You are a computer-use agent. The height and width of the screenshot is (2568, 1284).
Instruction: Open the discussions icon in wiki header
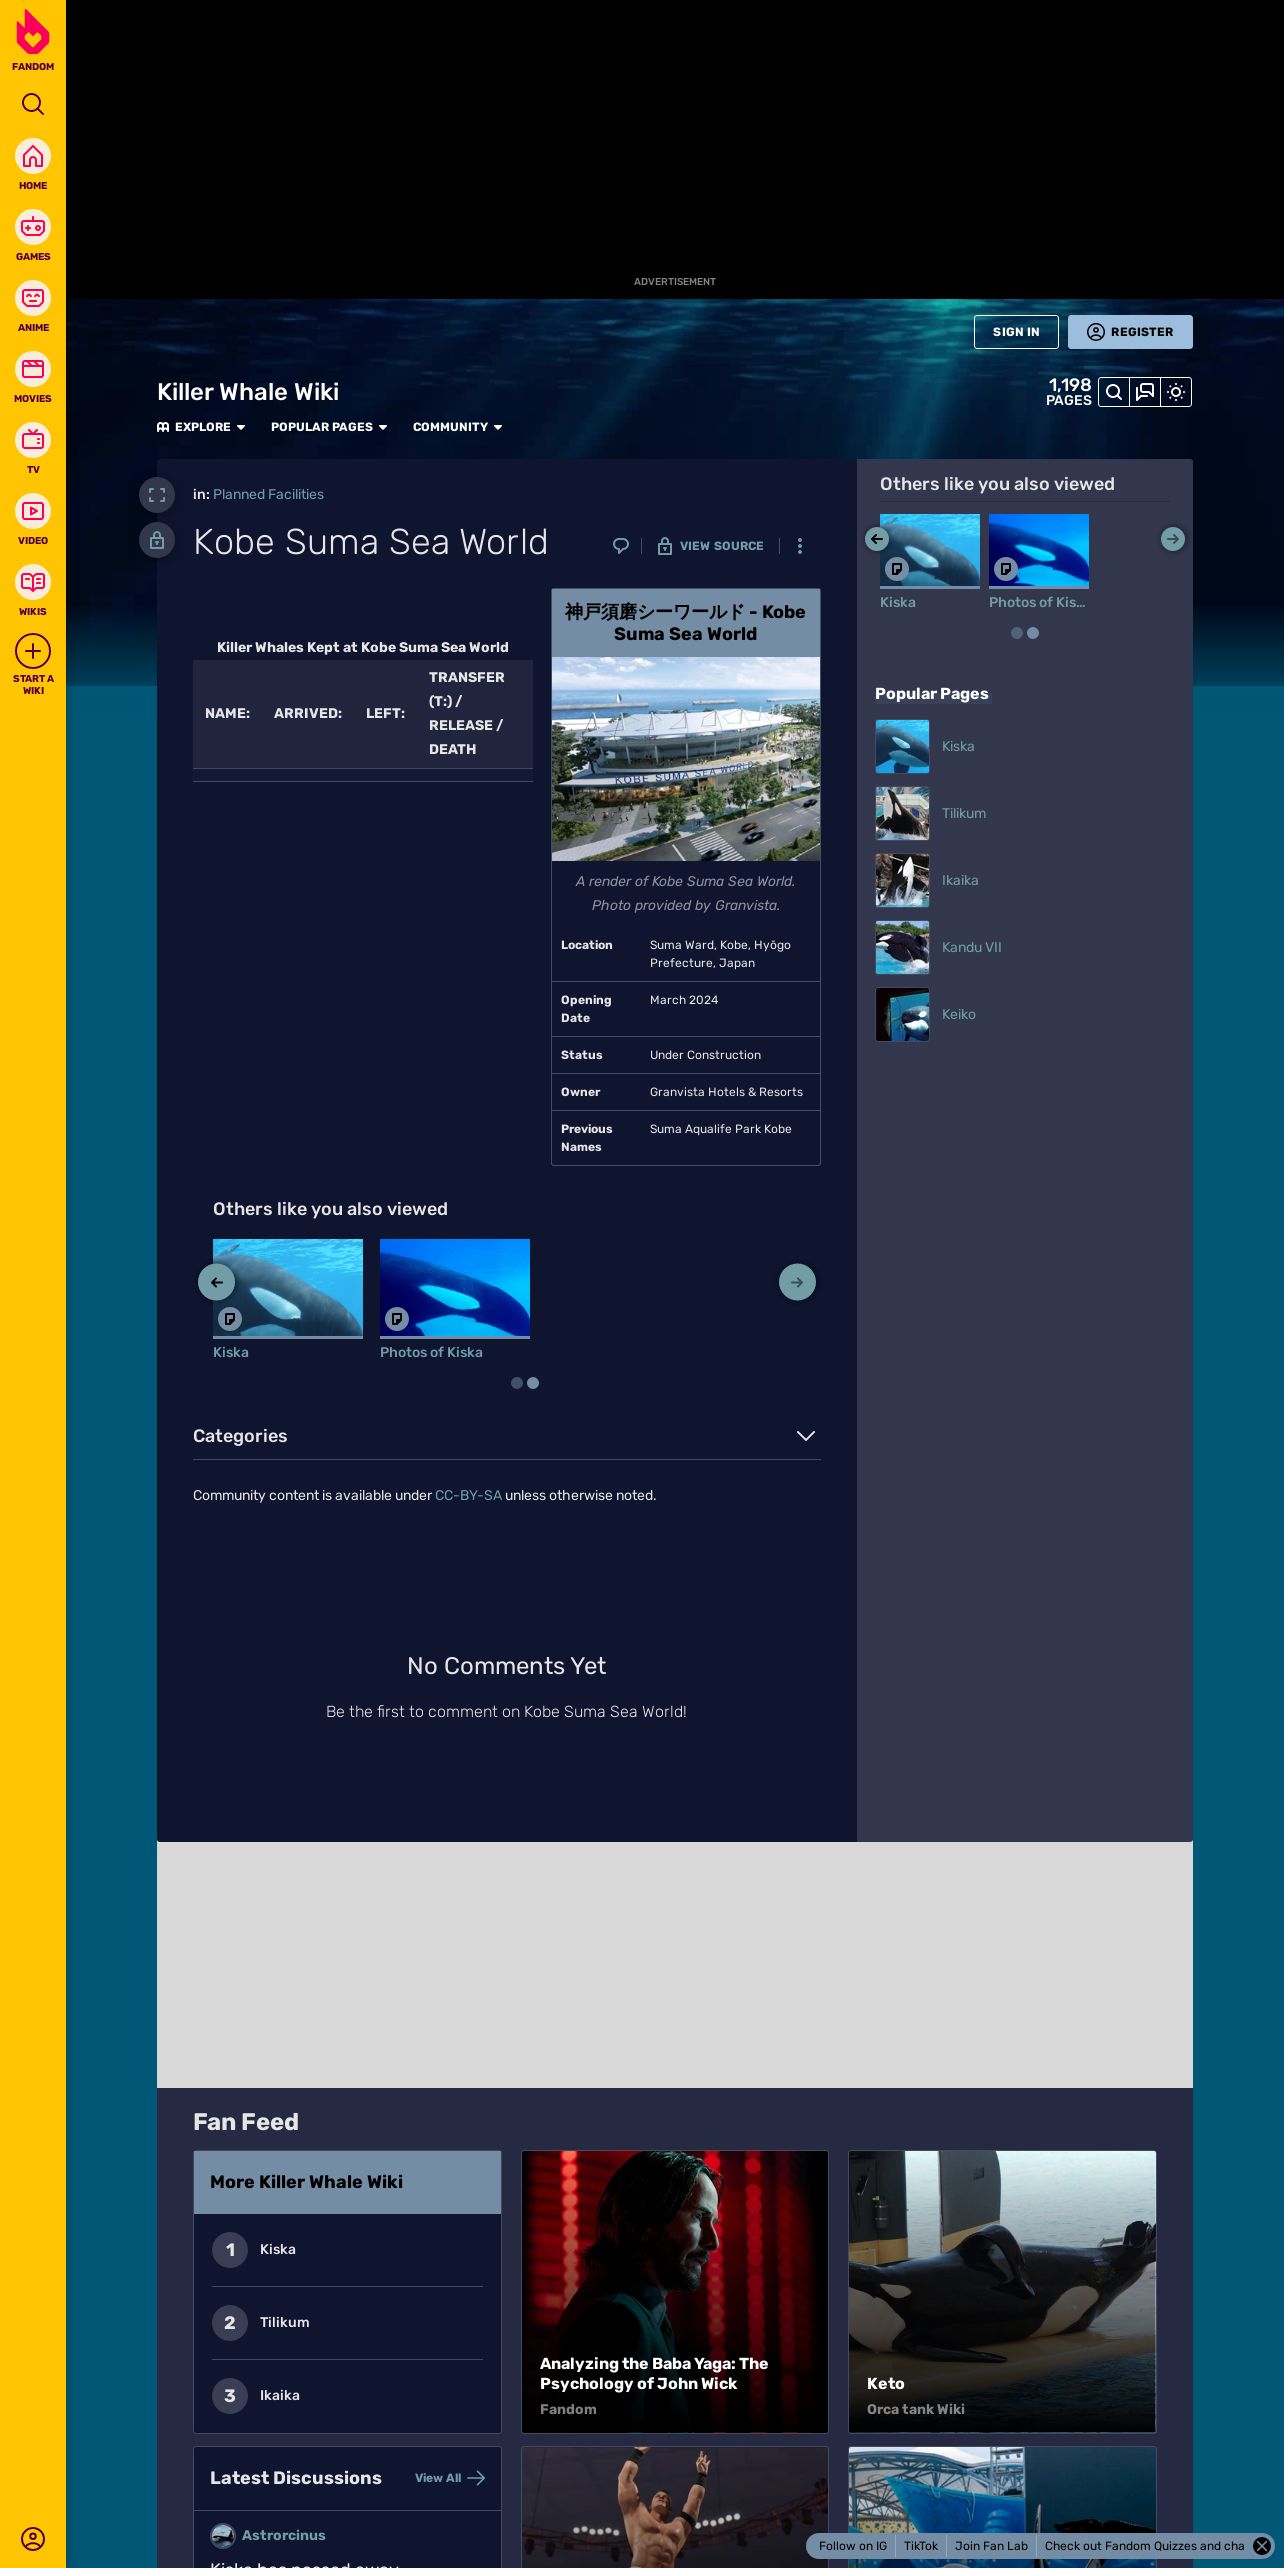(1145, 392)
